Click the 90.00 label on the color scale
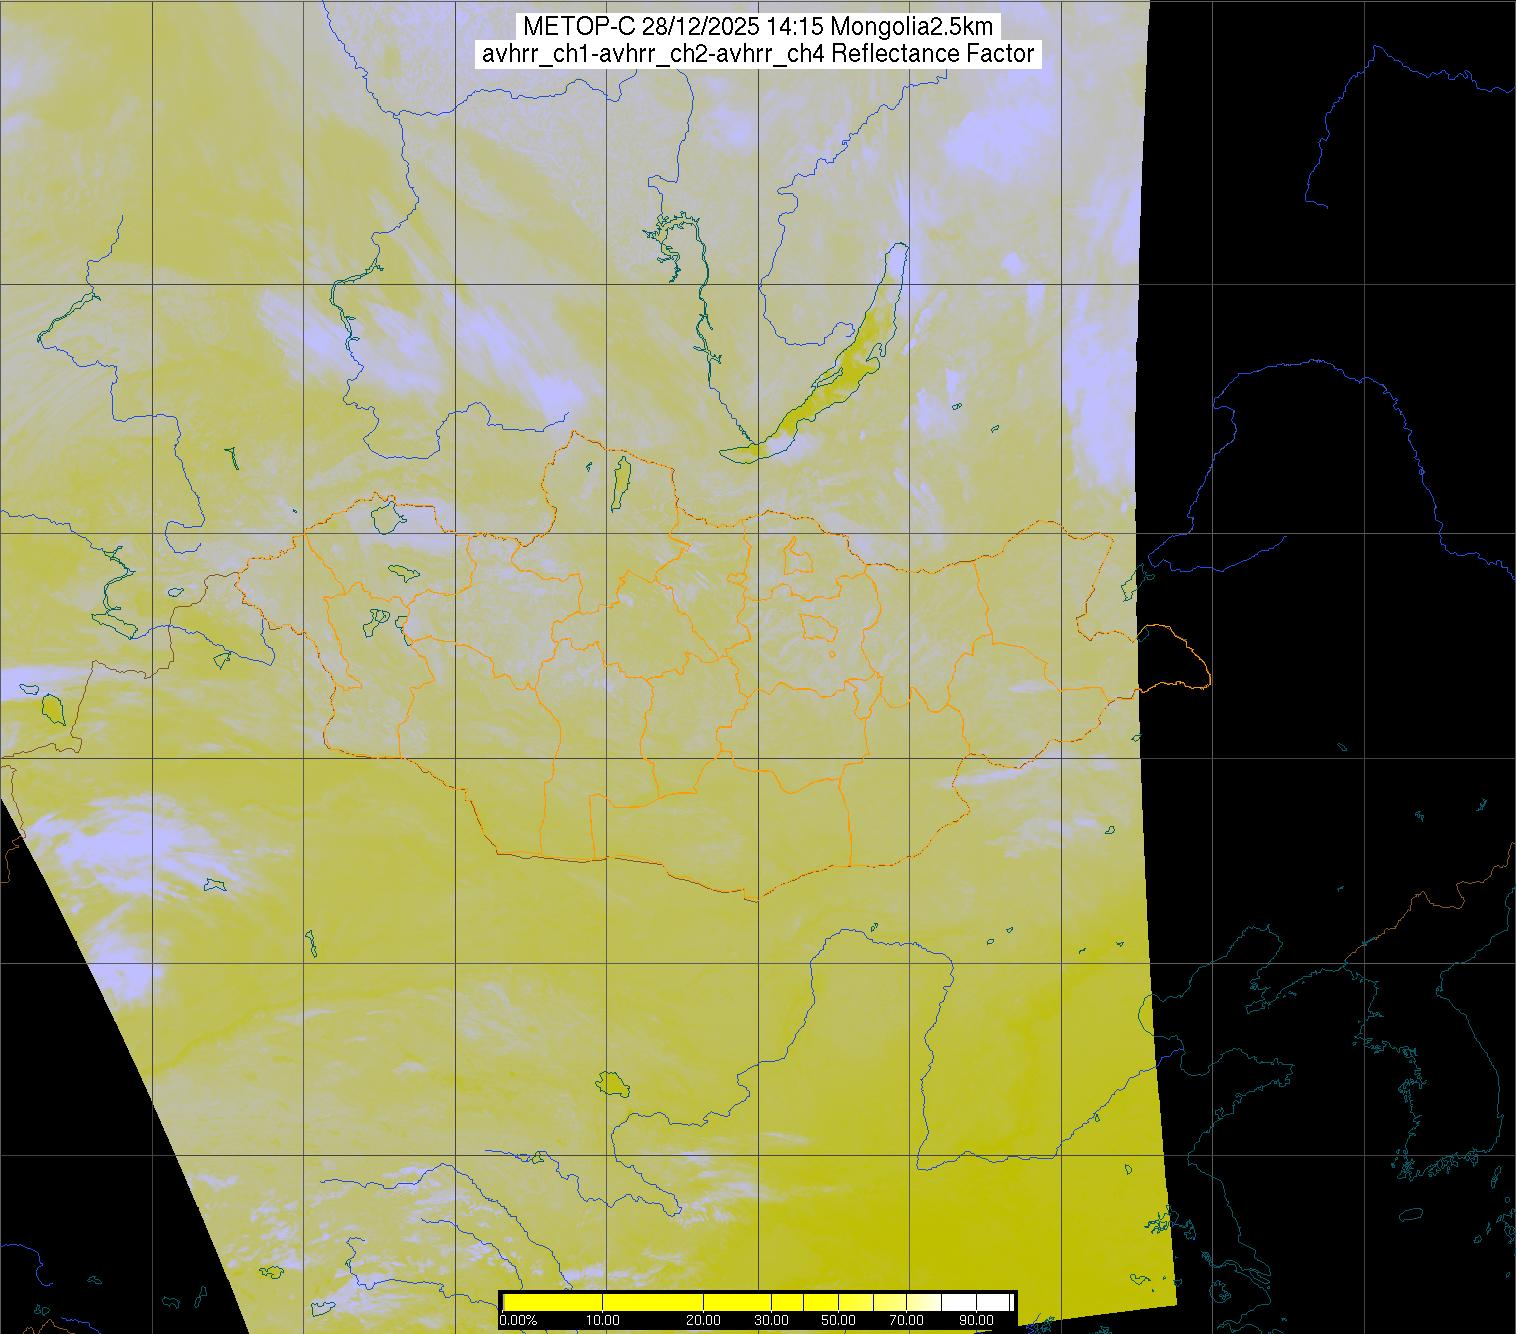1516x1334 pixels. tap(976, 1321)
